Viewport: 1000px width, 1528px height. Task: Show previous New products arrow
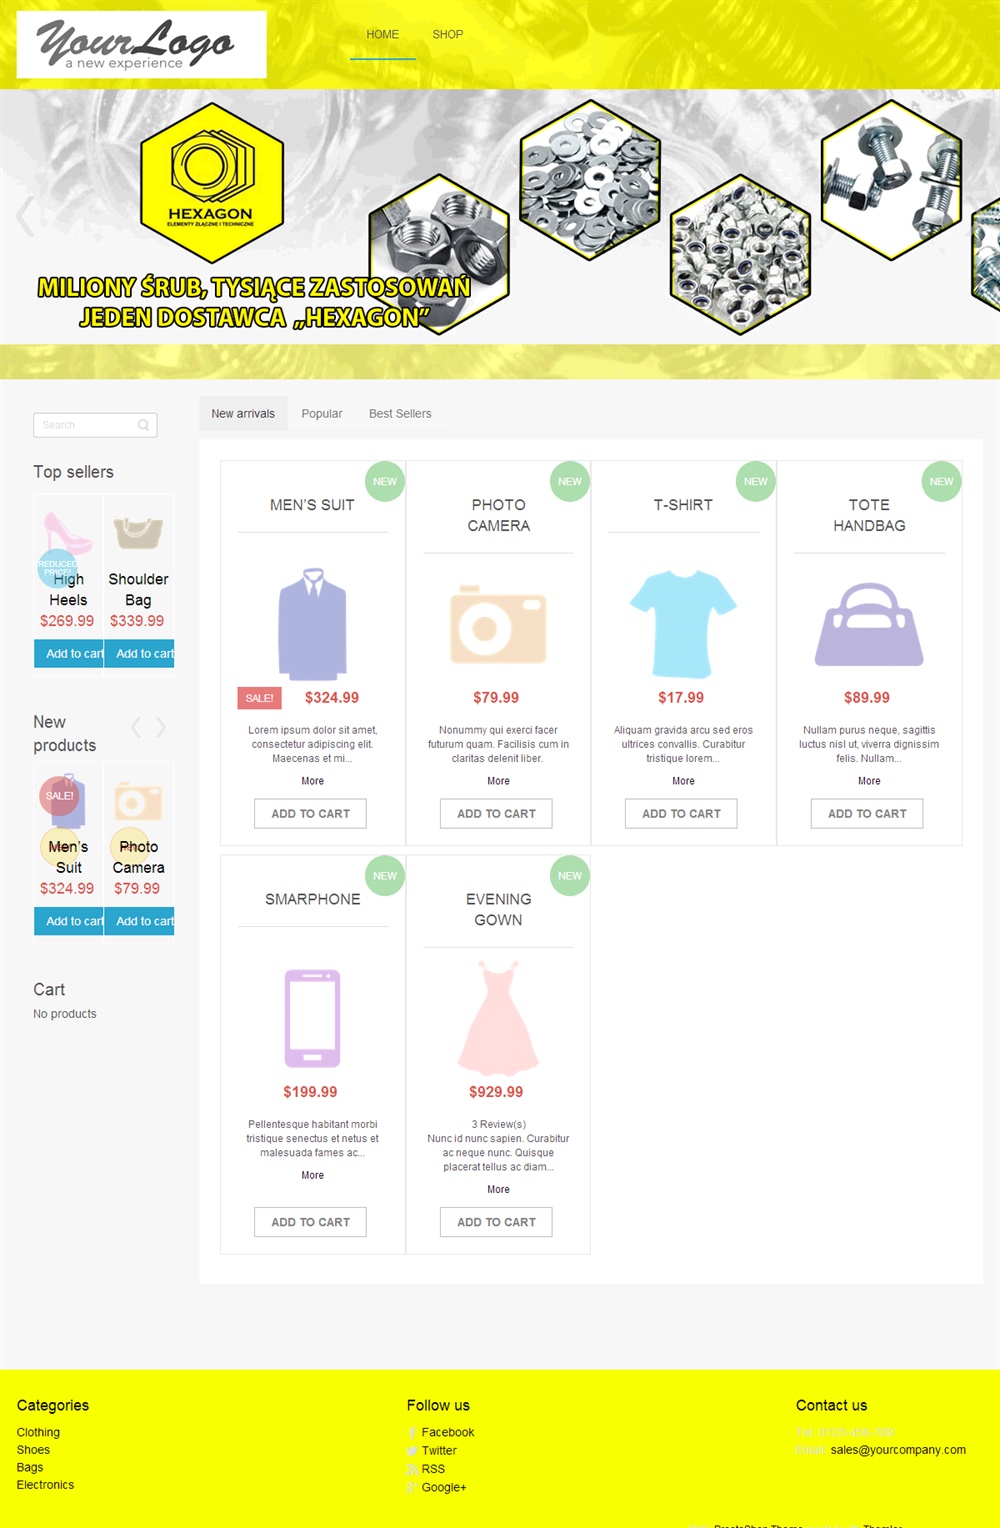click(136, 727)
